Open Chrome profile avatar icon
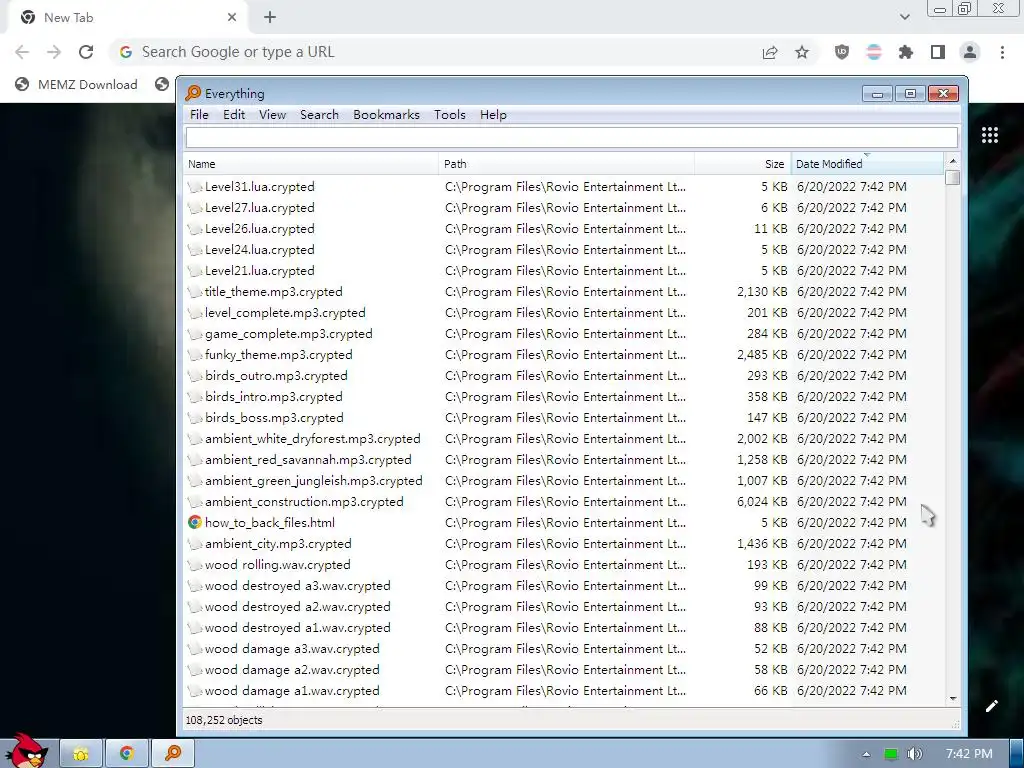This screenshot has width=1024, height=768. pyautogui.click(x=970, y=52)
